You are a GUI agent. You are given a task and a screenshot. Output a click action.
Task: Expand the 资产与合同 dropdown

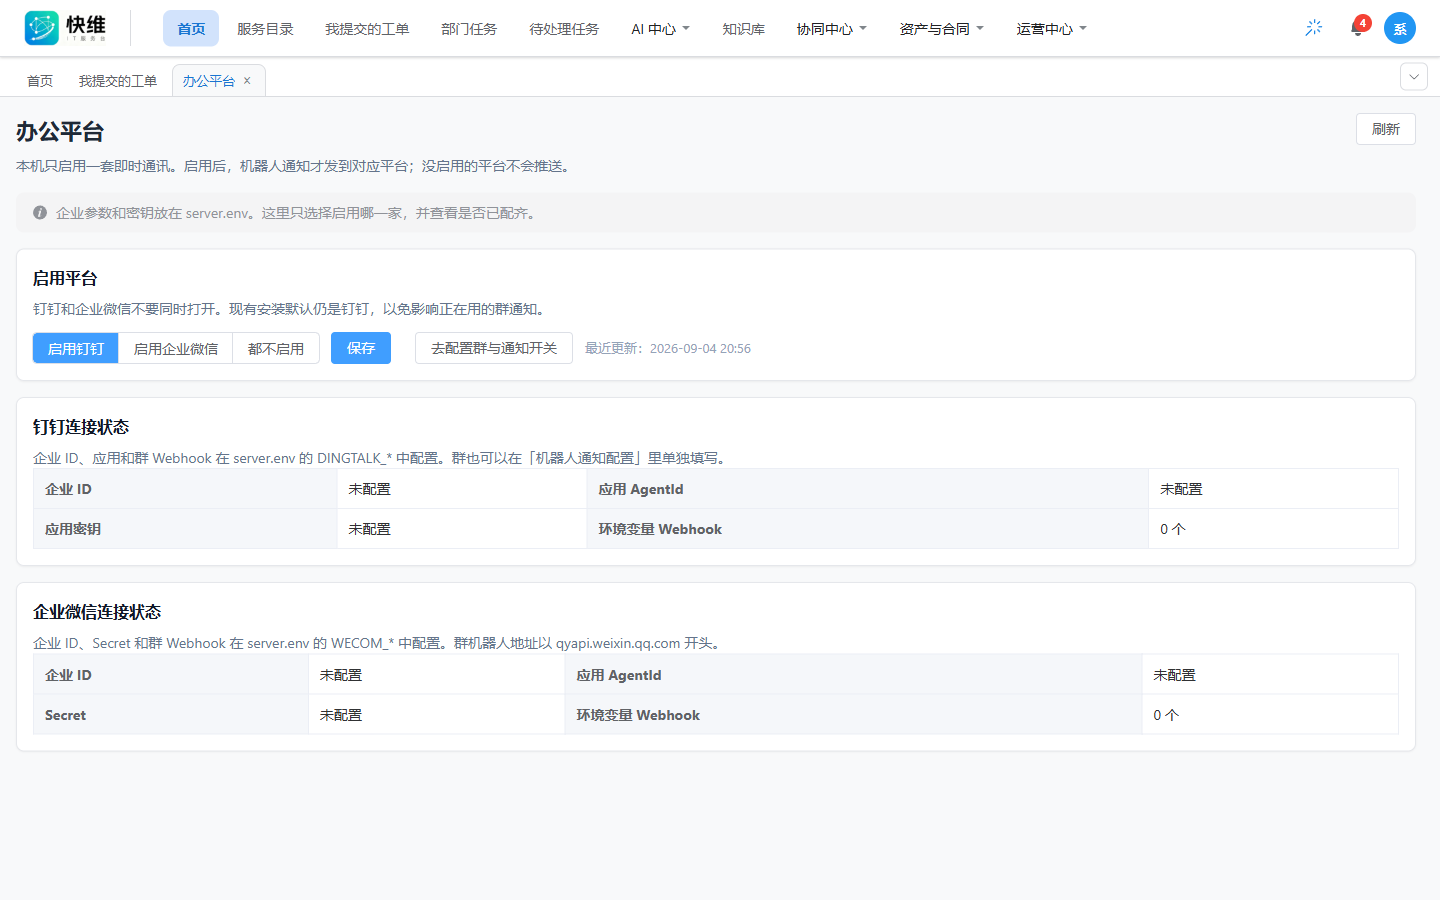pyautogui.click(x=942, y=29)
